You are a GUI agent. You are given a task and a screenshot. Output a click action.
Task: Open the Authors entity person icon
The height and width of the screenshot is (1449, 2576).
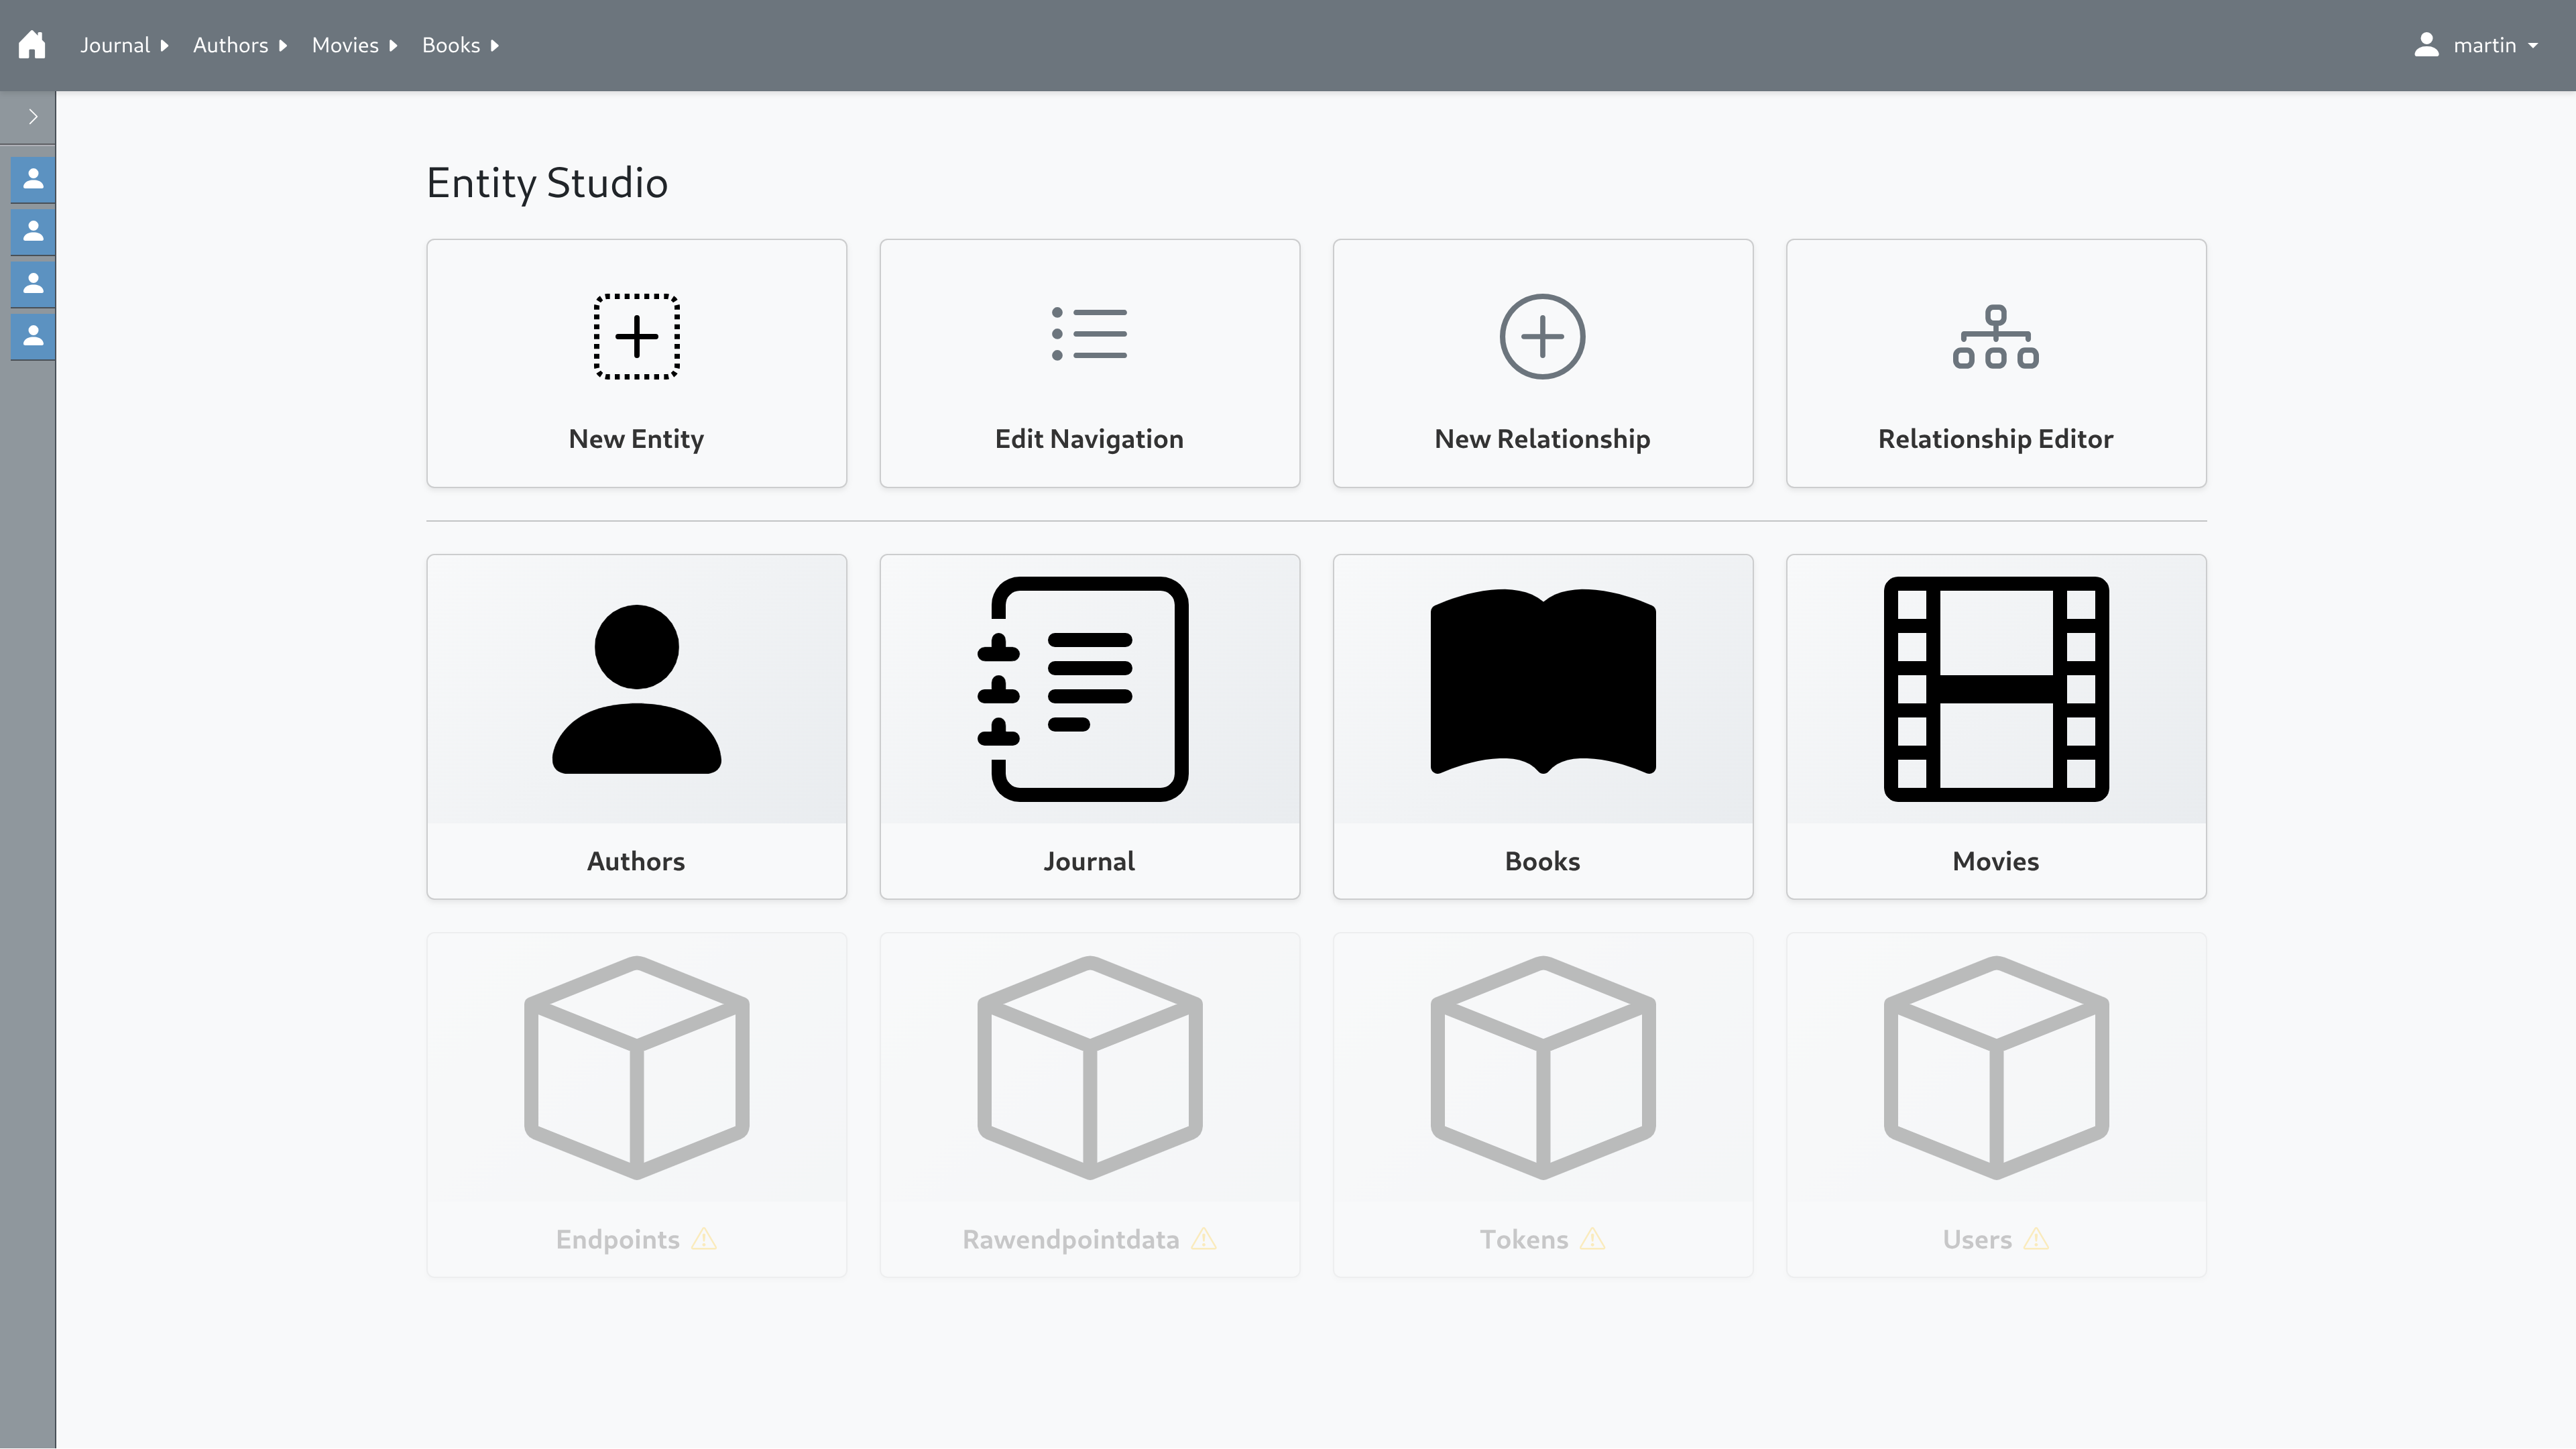pos(636,689)
